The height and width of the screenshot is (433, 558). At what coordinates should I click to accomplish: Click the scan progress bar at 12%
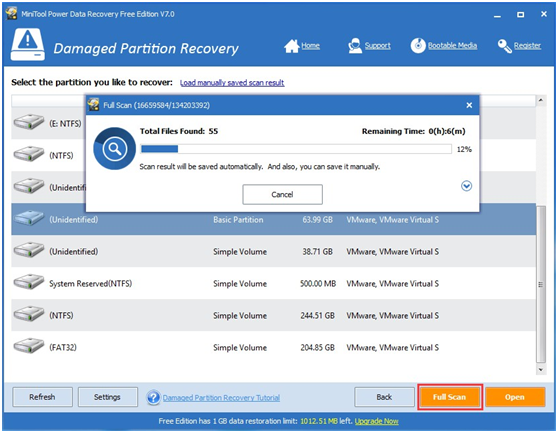pos(296,149)
